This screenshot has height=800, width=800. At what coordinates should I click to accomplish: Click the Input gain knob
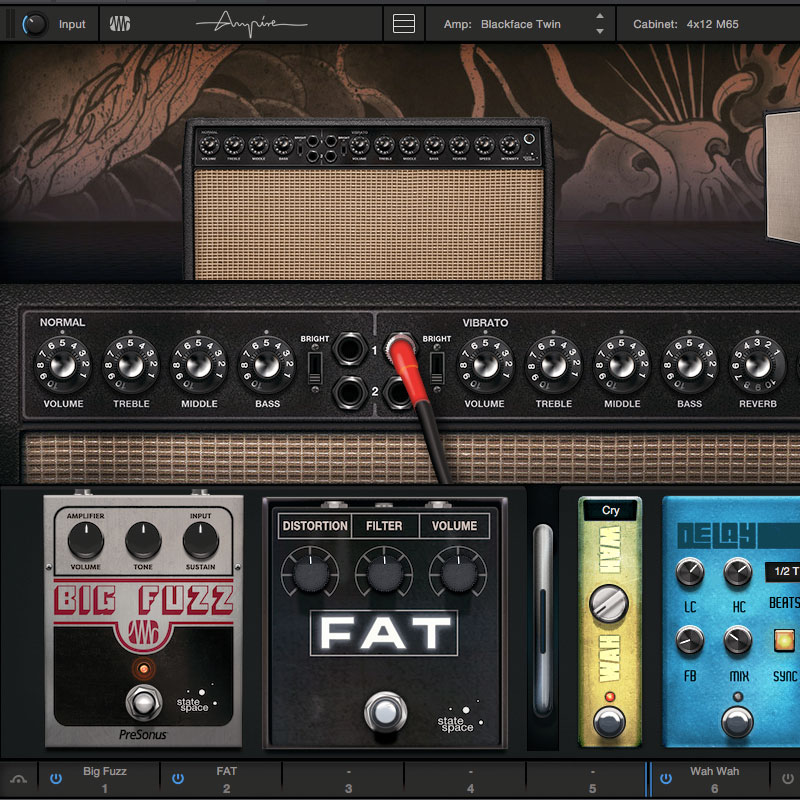point(34,24)
